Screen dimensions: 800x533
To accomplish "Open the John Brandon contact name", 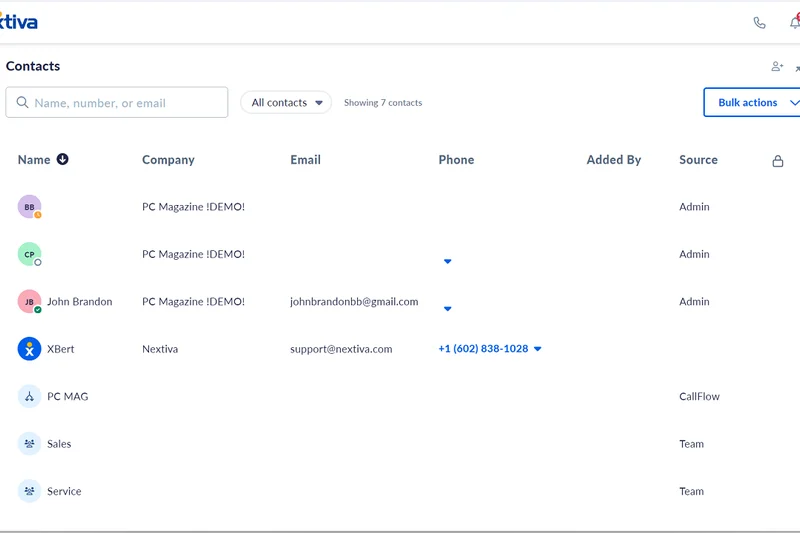I will coord(79,302).
